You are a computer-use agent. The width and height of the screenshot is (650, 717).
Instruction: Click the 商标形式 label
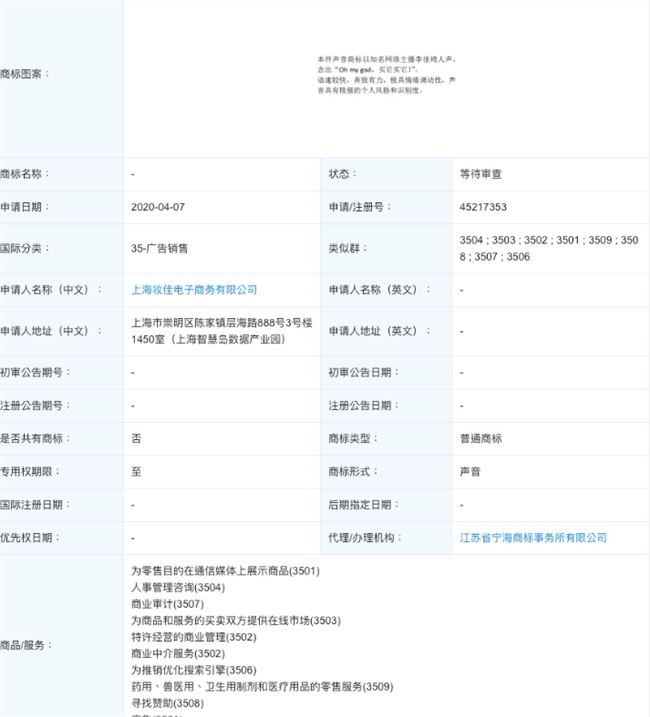(x=353, y=472)
